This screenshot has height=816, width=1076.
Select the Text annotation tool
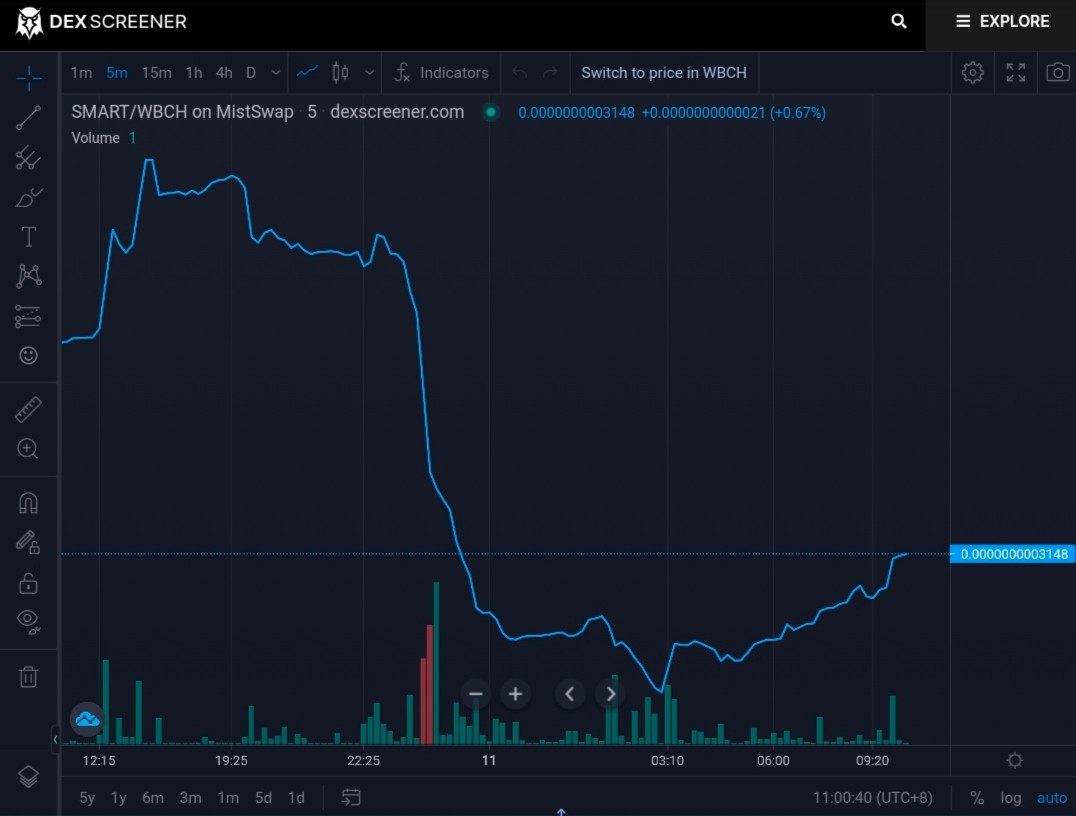point(28,237)
